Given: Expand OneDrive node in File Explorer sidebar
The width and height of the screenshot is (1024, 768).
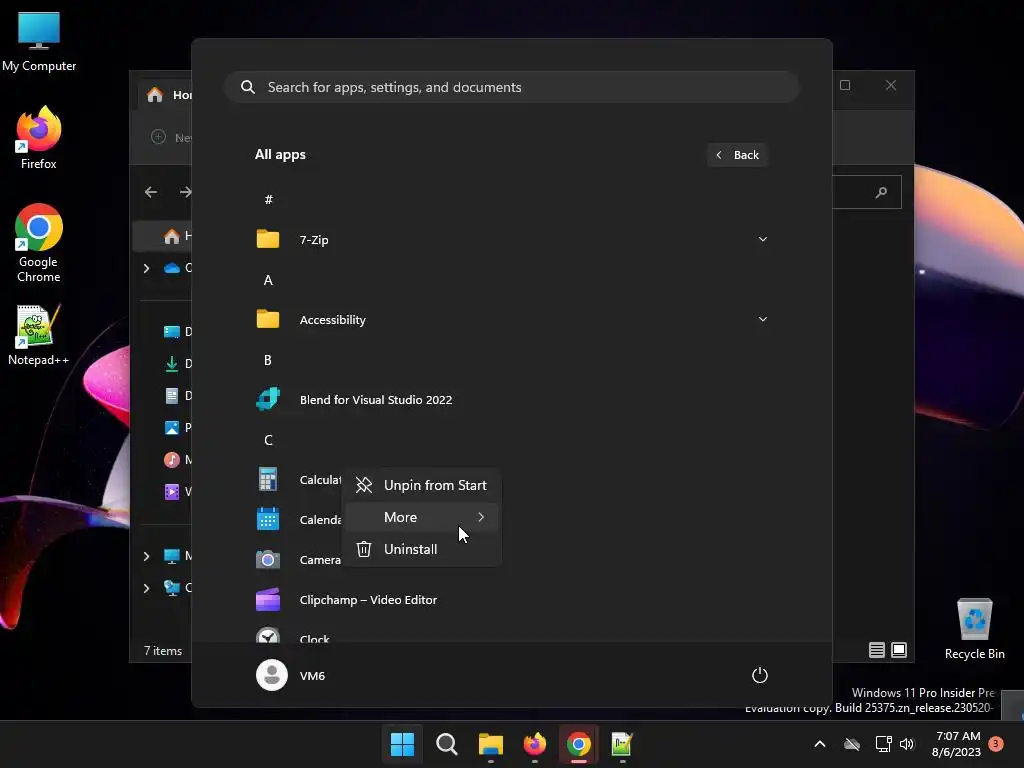Looking at the screenshot, I should [146, 268].
